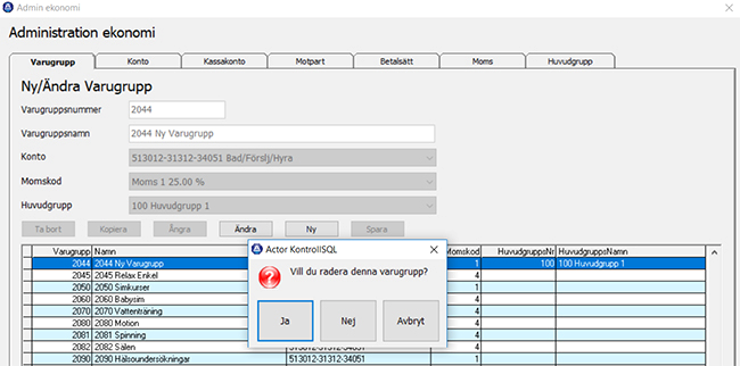Viewport: 740px width, 366px height.
Task: Click the table scrollbar up arrow
Action: coord(714,253)
